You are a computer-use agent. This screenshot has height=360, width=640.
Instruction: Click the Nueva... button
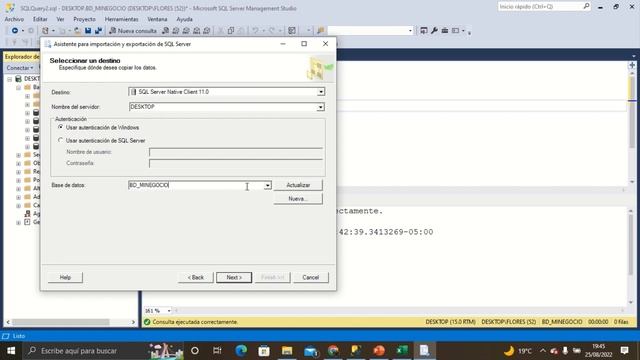(x=298, y=199)
